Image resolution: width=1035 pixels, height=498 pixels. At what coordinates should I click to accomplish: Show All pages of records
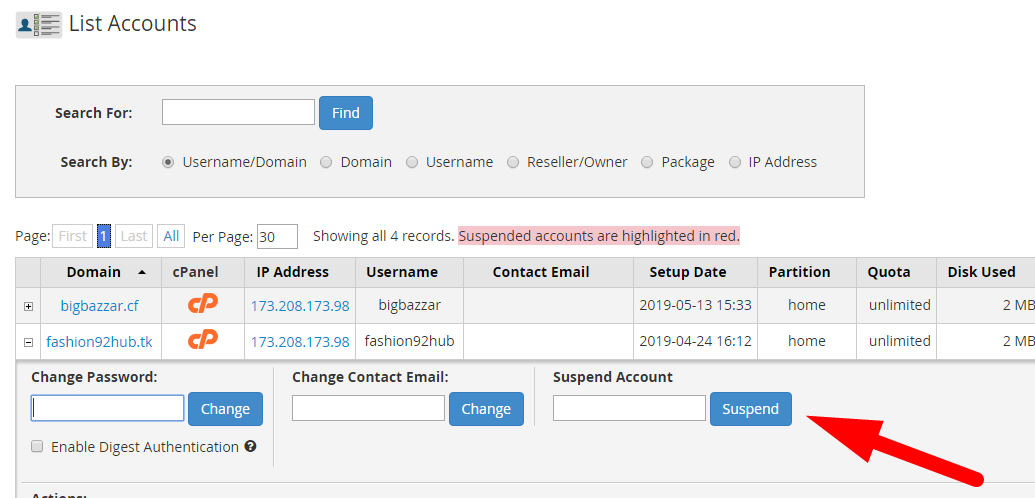(171, 236)
